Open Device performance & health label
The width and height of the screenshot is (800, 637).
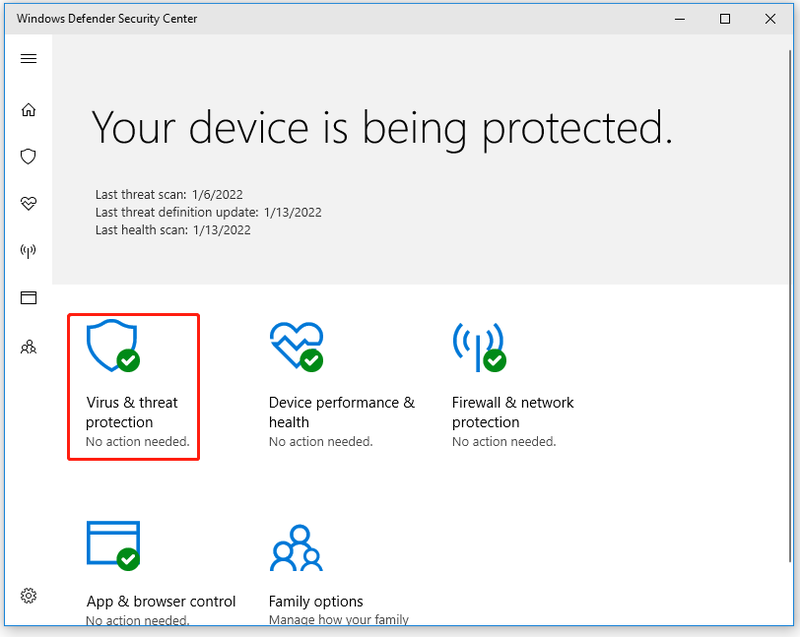click(342, 412)
